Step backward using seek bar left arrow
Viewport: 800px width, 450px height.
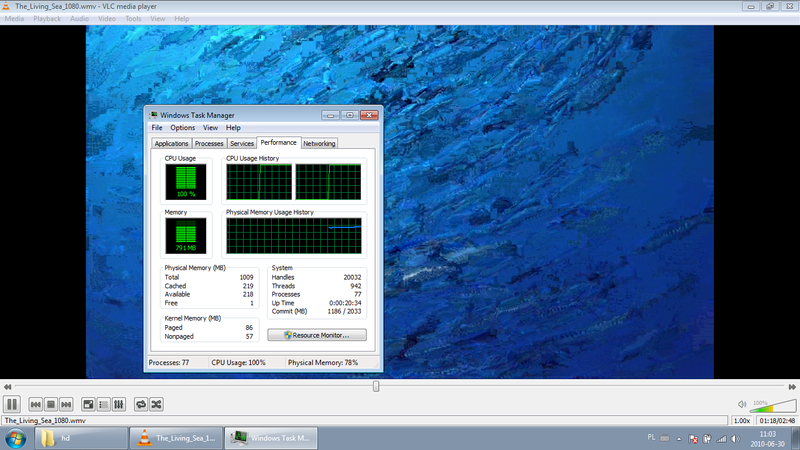(7, 387)
